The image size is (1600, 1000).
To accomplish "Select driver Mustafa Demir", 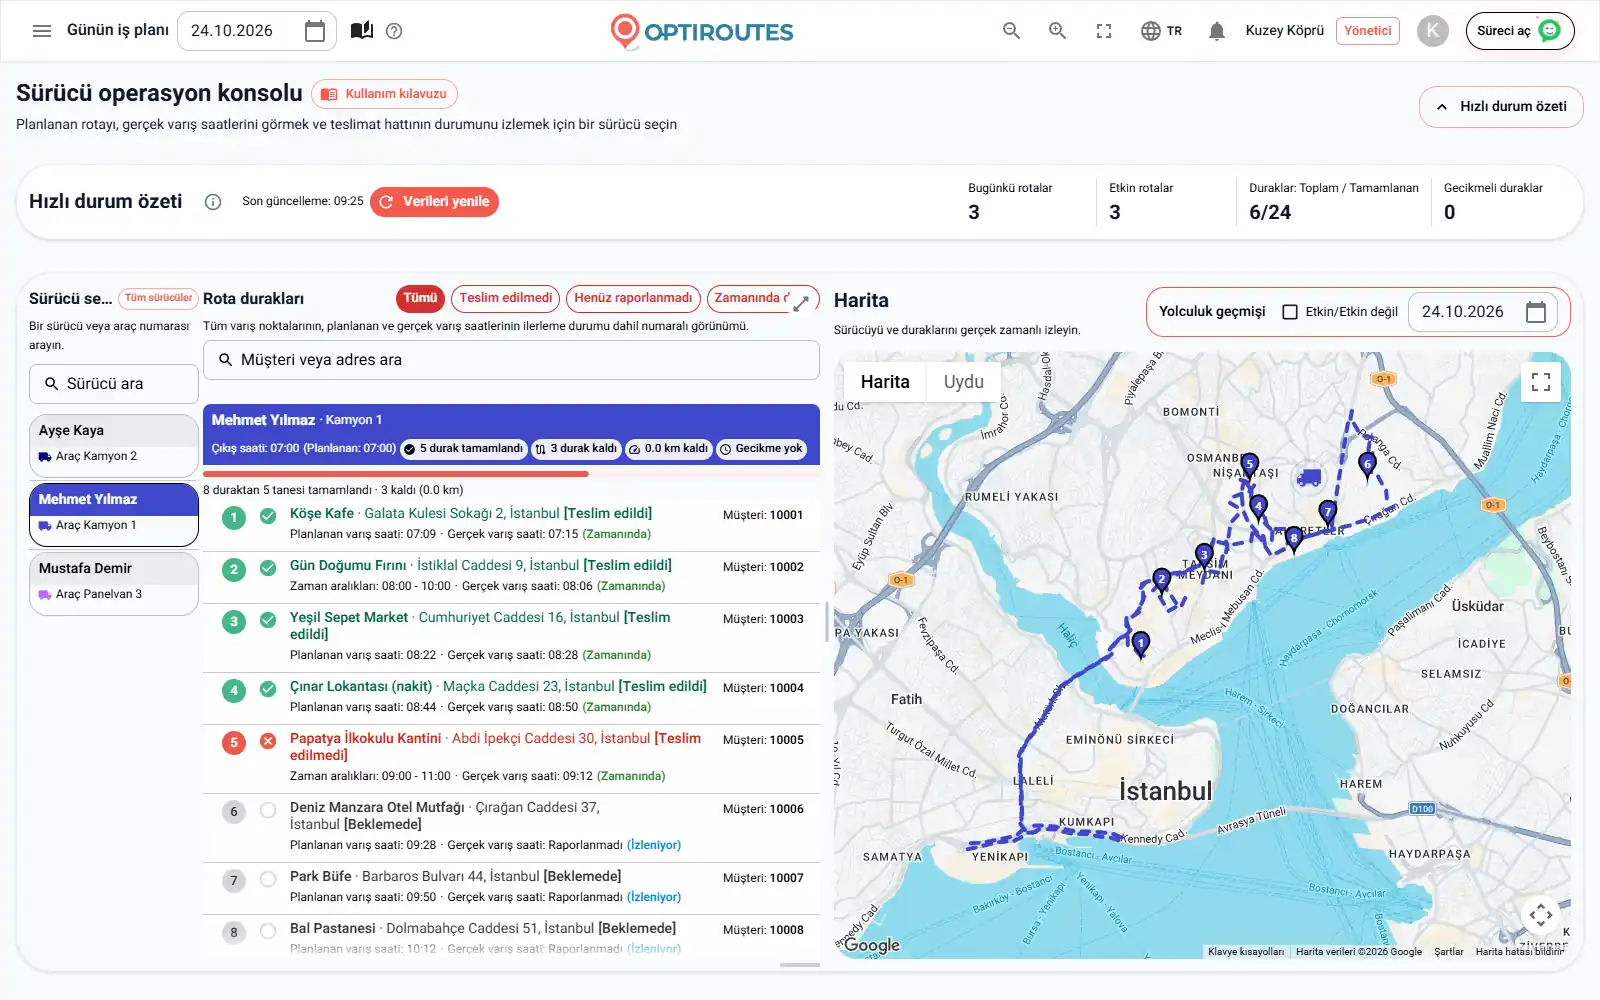I will [x=114, y=583].
